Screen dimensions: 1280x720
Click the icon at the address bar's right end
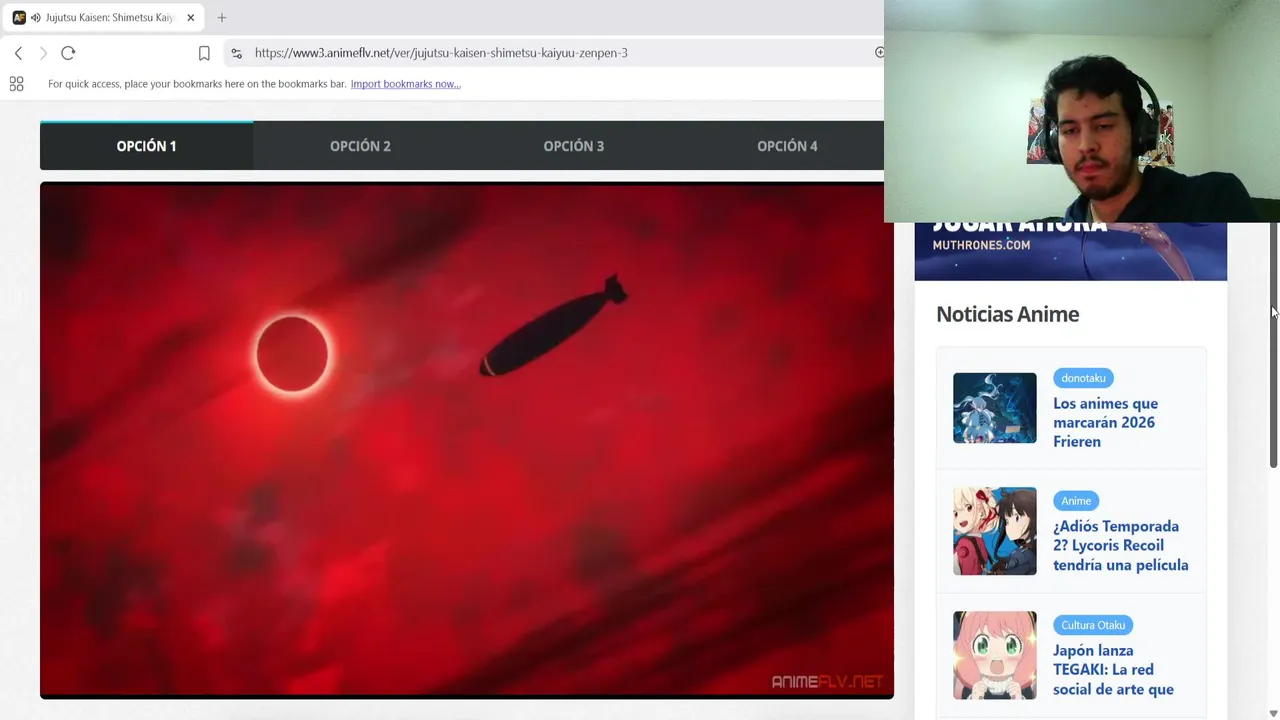point(879,52)
